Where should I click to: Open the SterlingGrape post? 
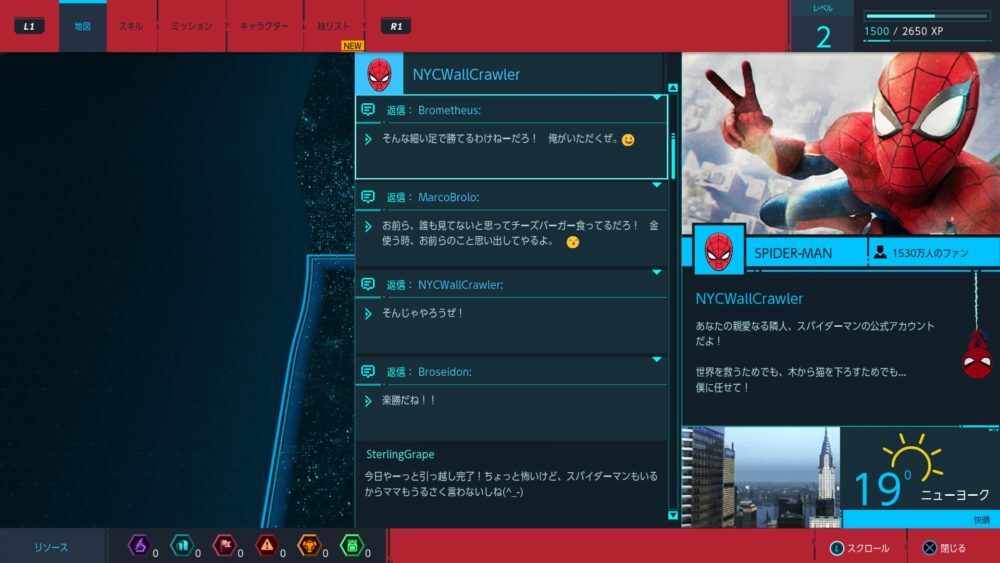[x=511, y=474]
